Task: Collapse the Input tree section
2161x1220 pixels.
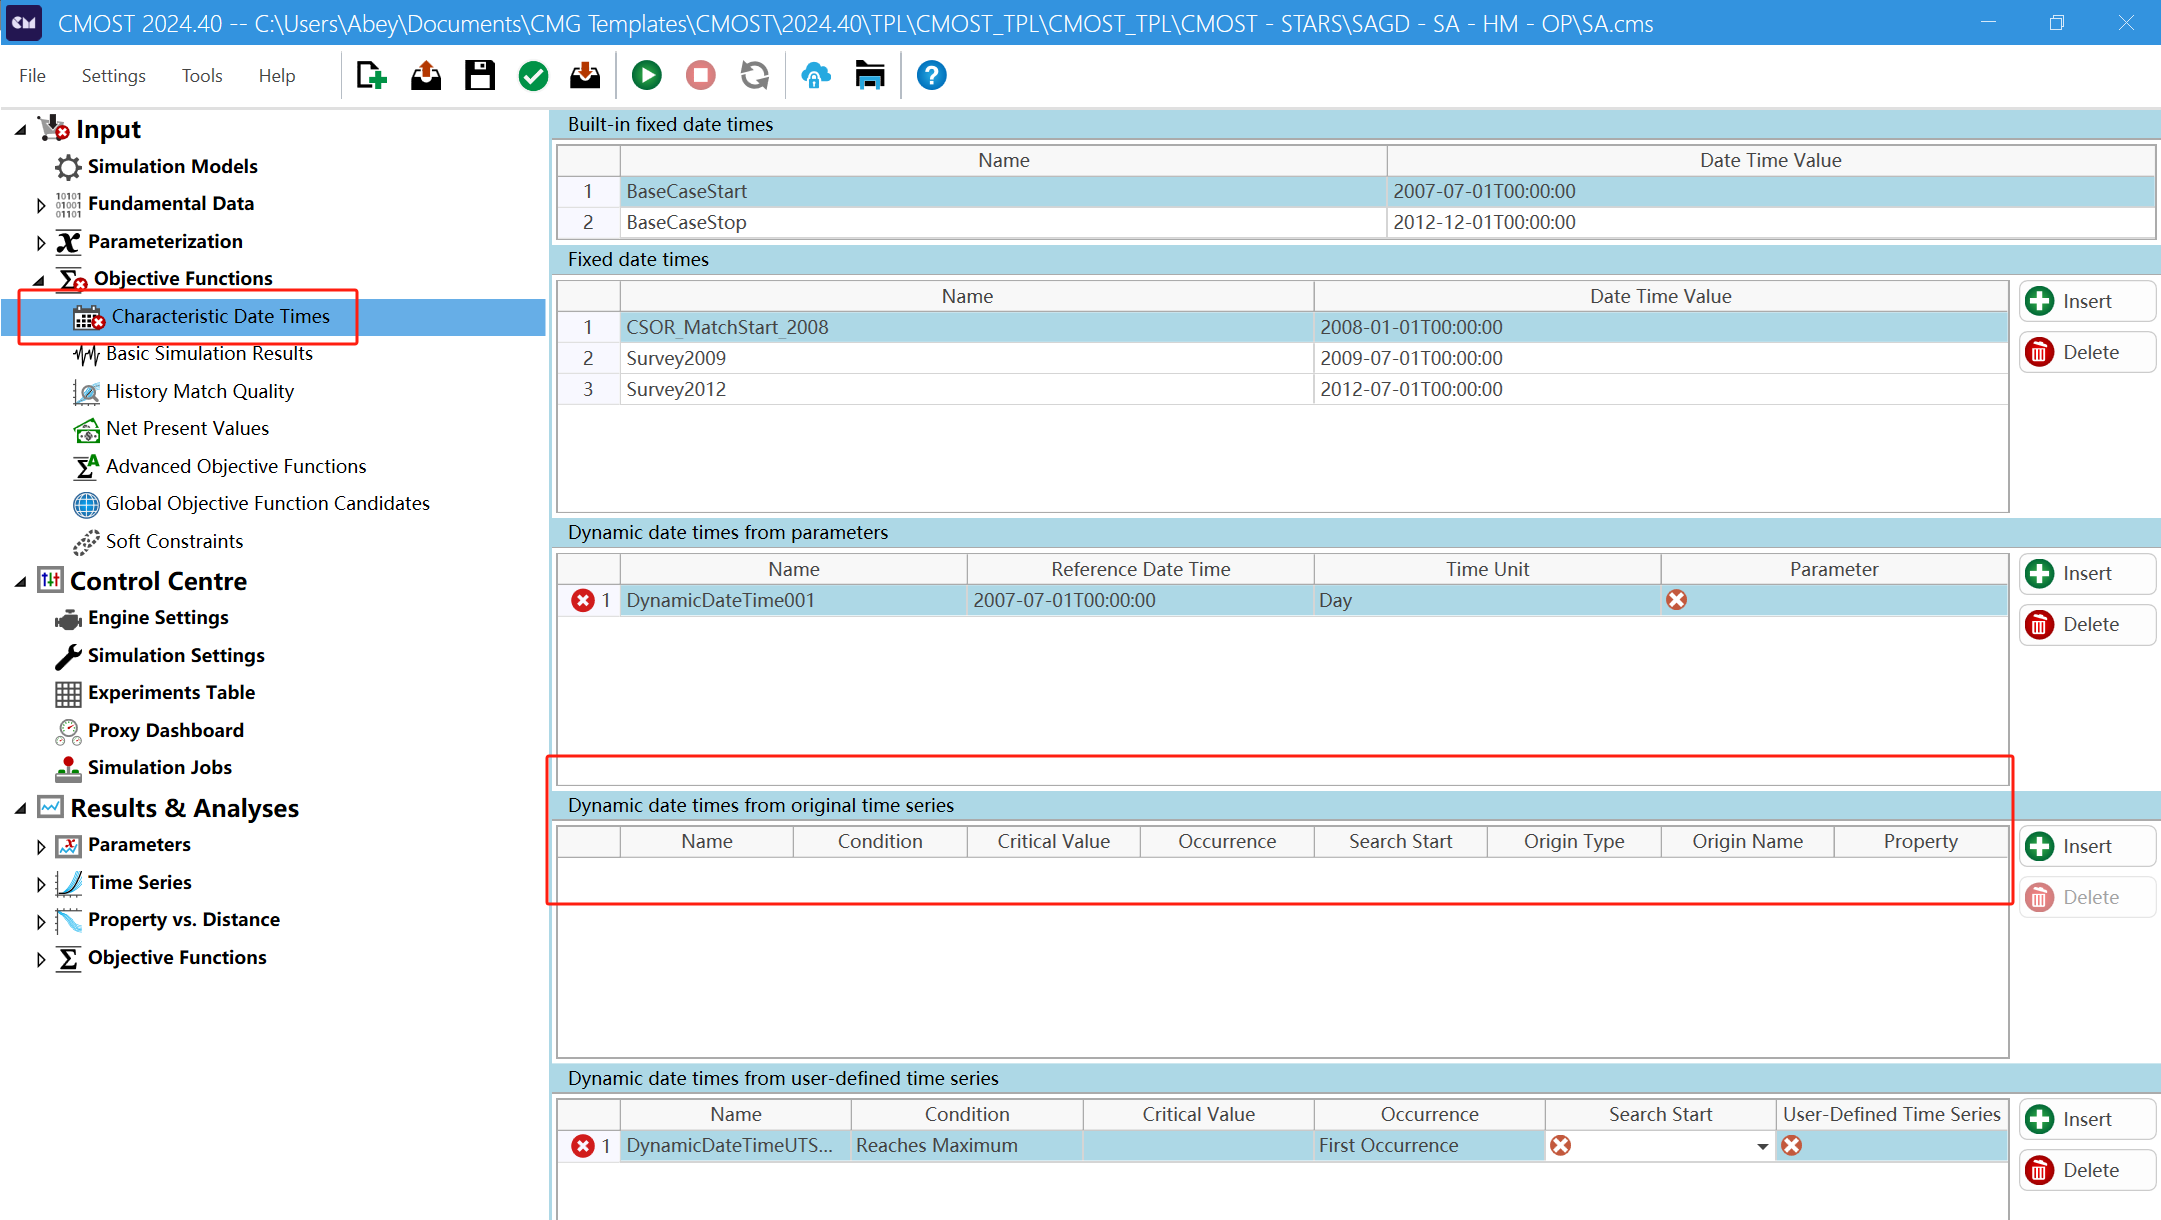Action: (x=21, y=130)
